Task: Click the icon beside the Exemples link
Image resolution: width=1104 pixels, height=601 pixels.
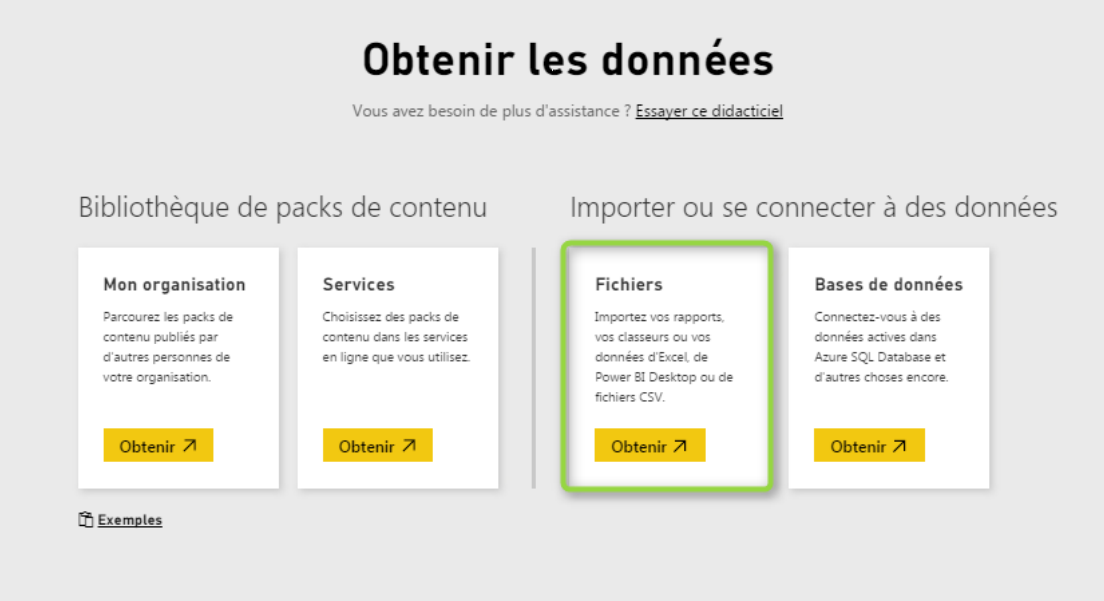Action: [x=86, y=520]
